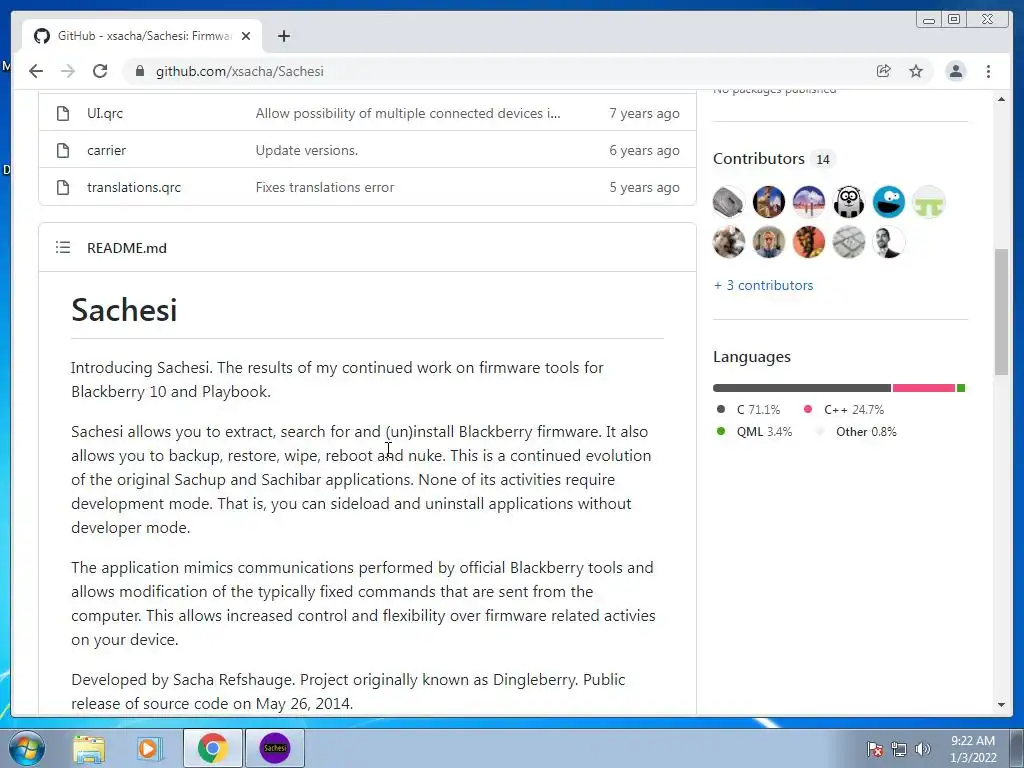Click the pink C++ segment of language bar
Image resolution: width=1024 pixels, height=768 pixels.
[923, 388]
